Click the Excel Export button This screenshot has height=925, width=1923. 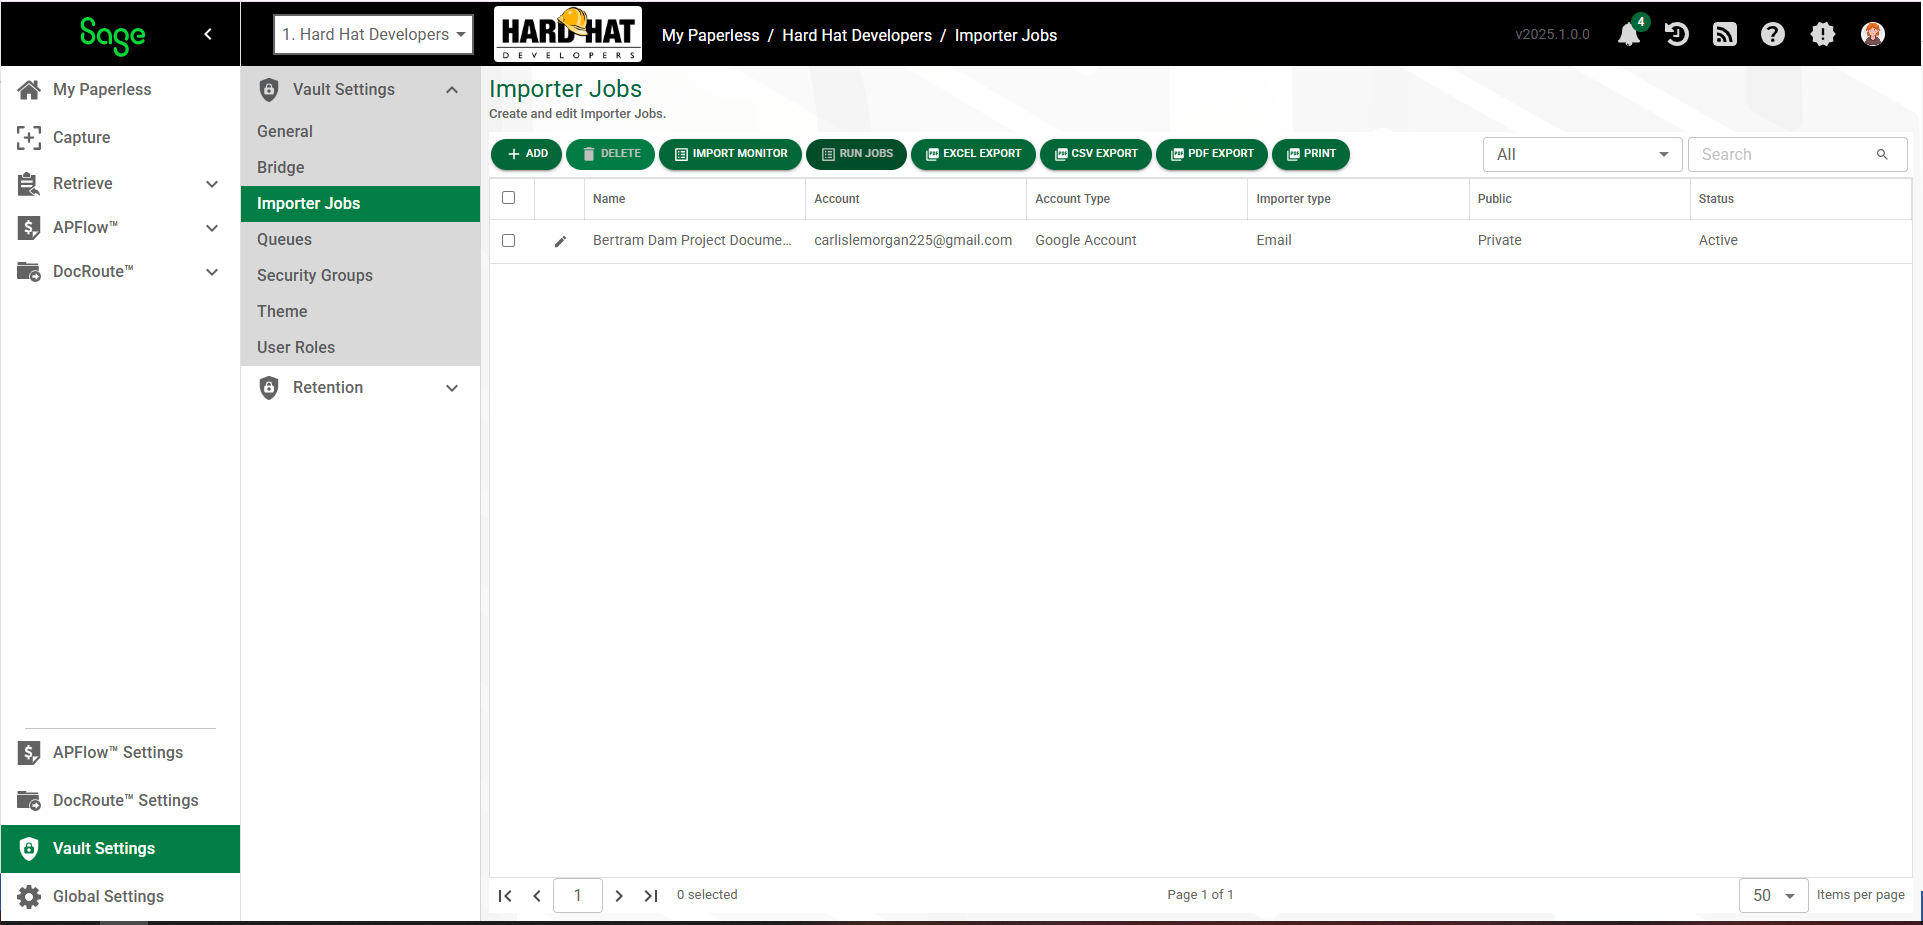(973, 154)
